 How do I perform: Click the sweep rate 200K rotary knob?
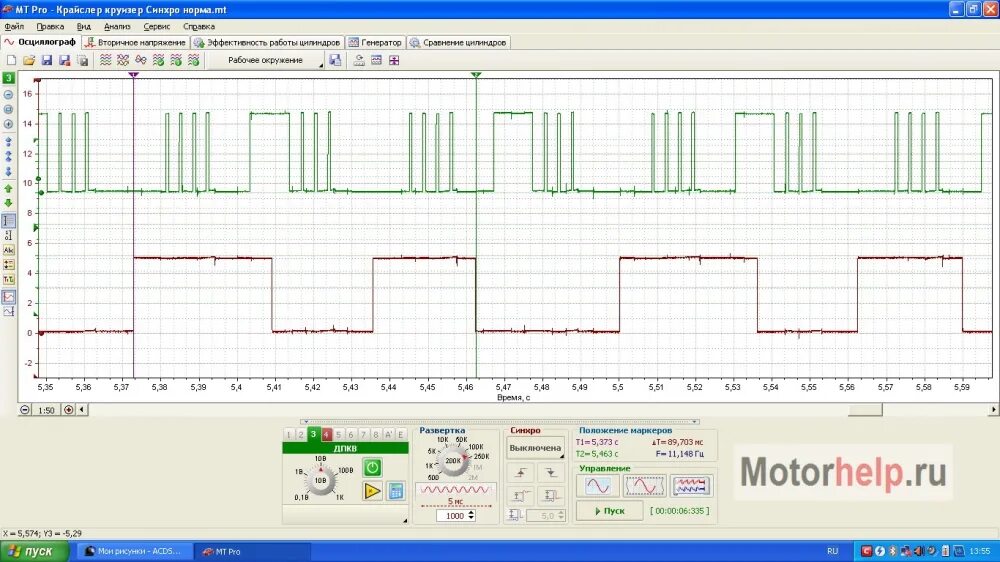pyautogui.click(x=453, y=461)
